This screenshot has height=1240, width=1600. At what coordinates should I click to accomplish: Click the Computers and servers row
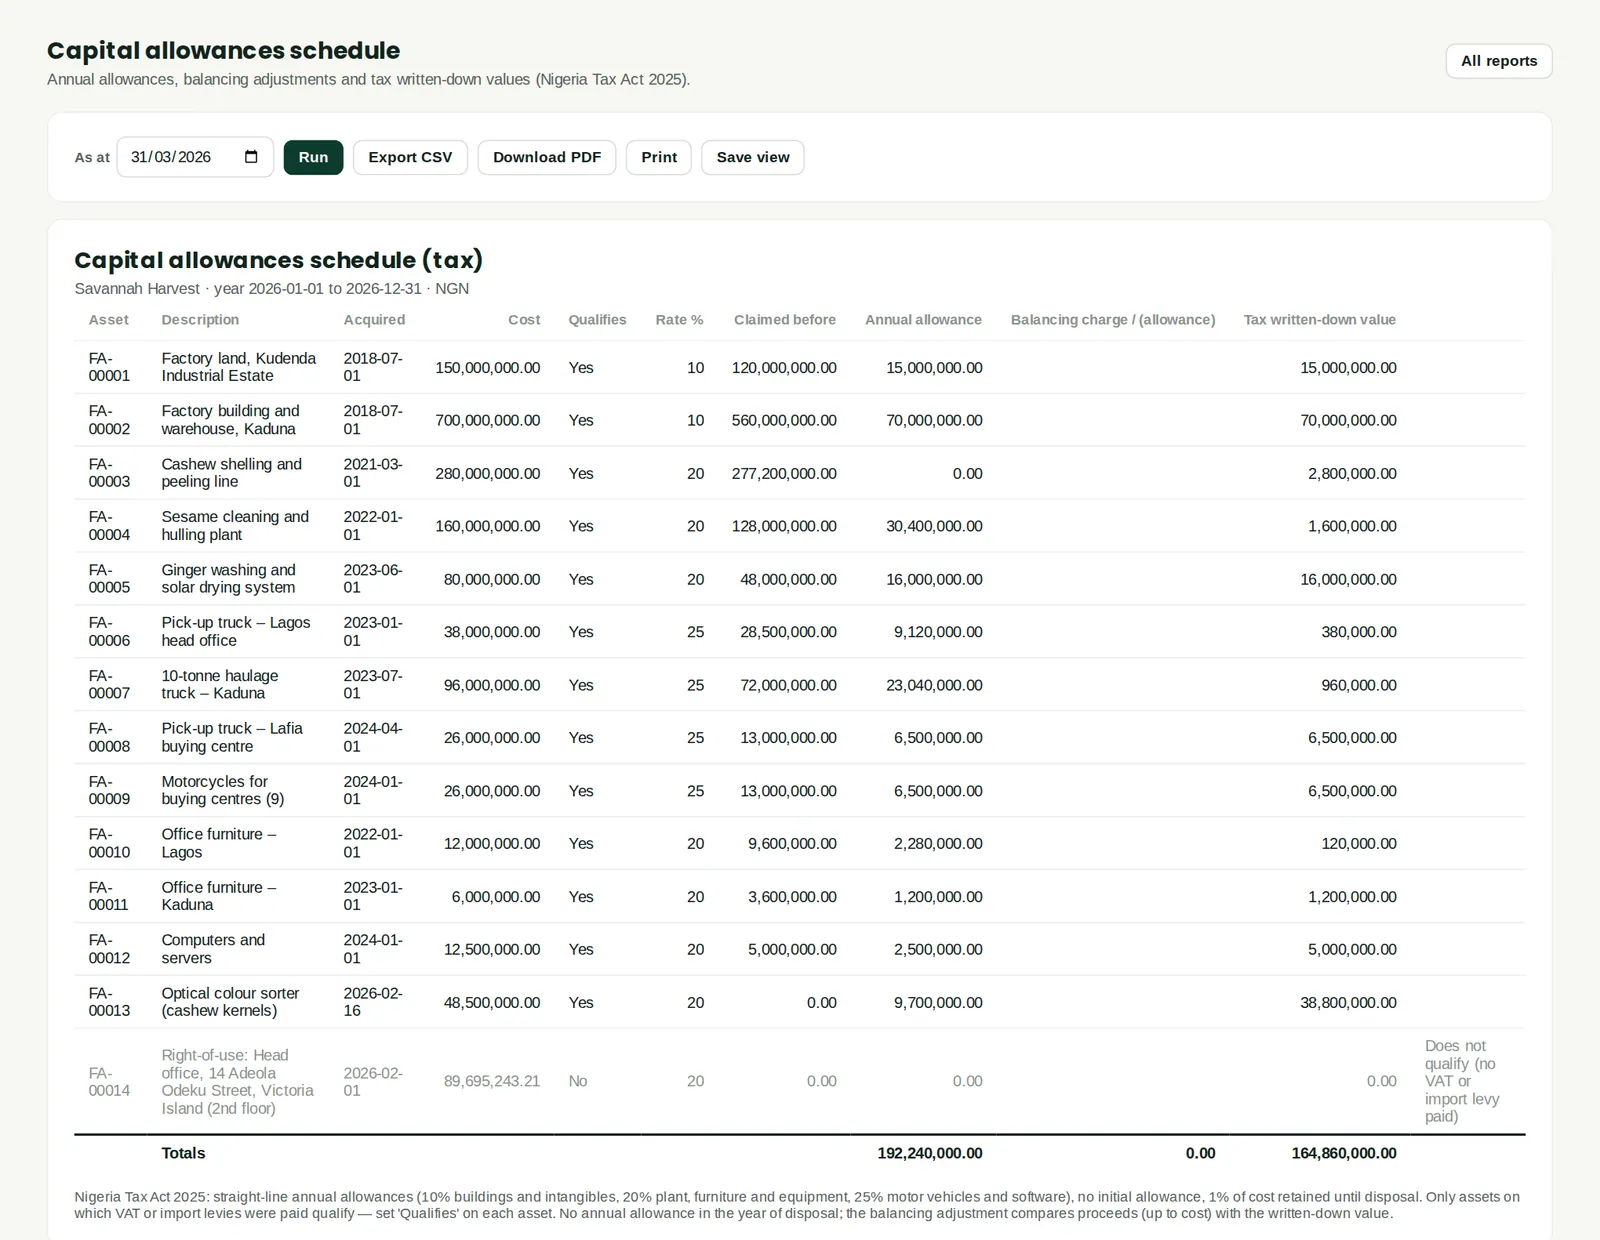(x=800, y=949)
